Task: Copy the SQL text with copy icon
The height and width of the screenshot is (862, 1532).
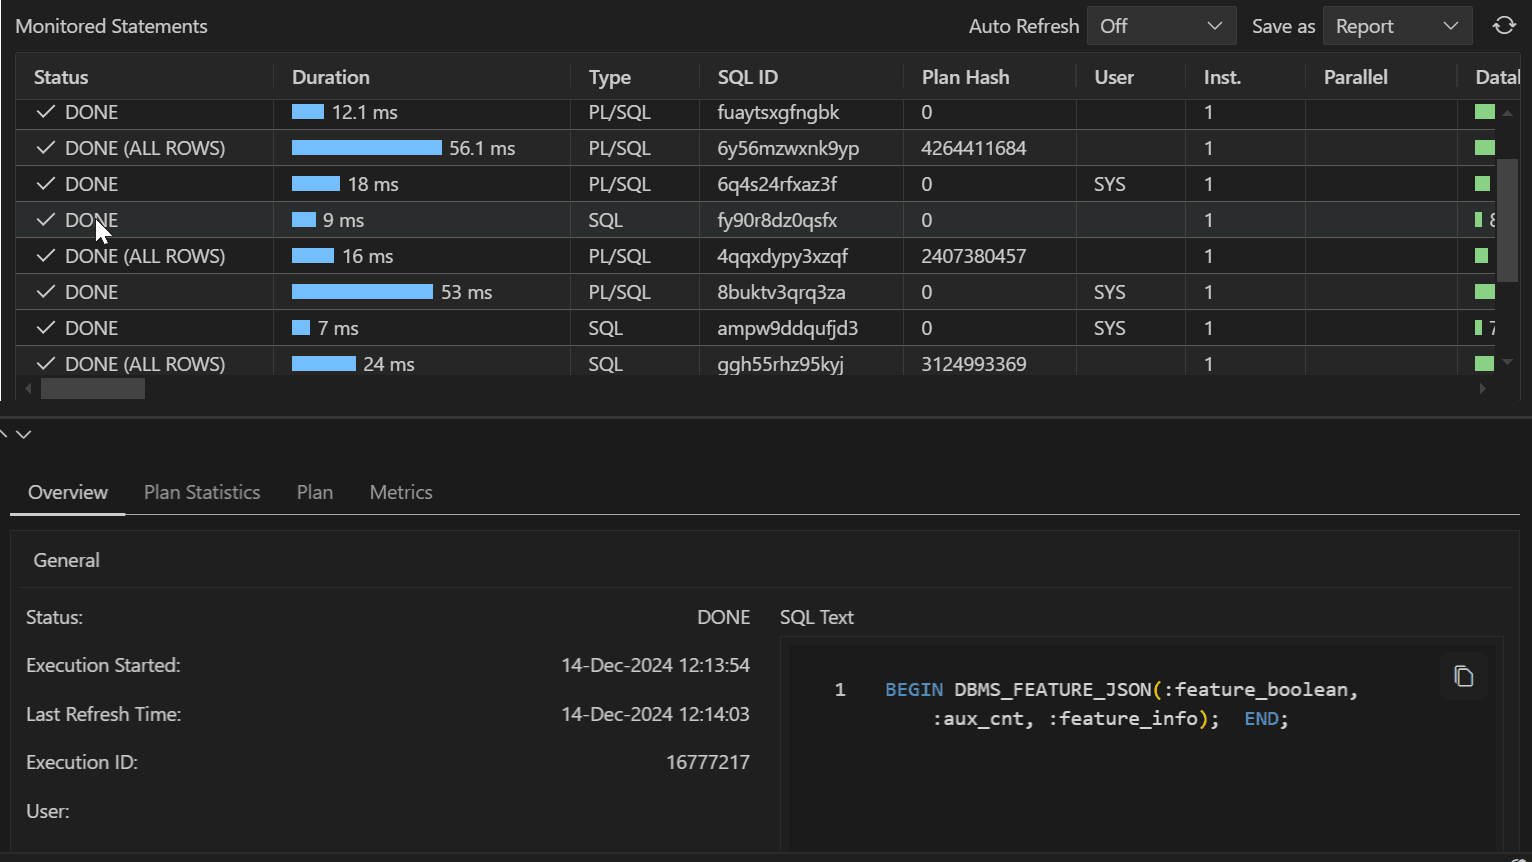Action: click(x=1463, y=677)
